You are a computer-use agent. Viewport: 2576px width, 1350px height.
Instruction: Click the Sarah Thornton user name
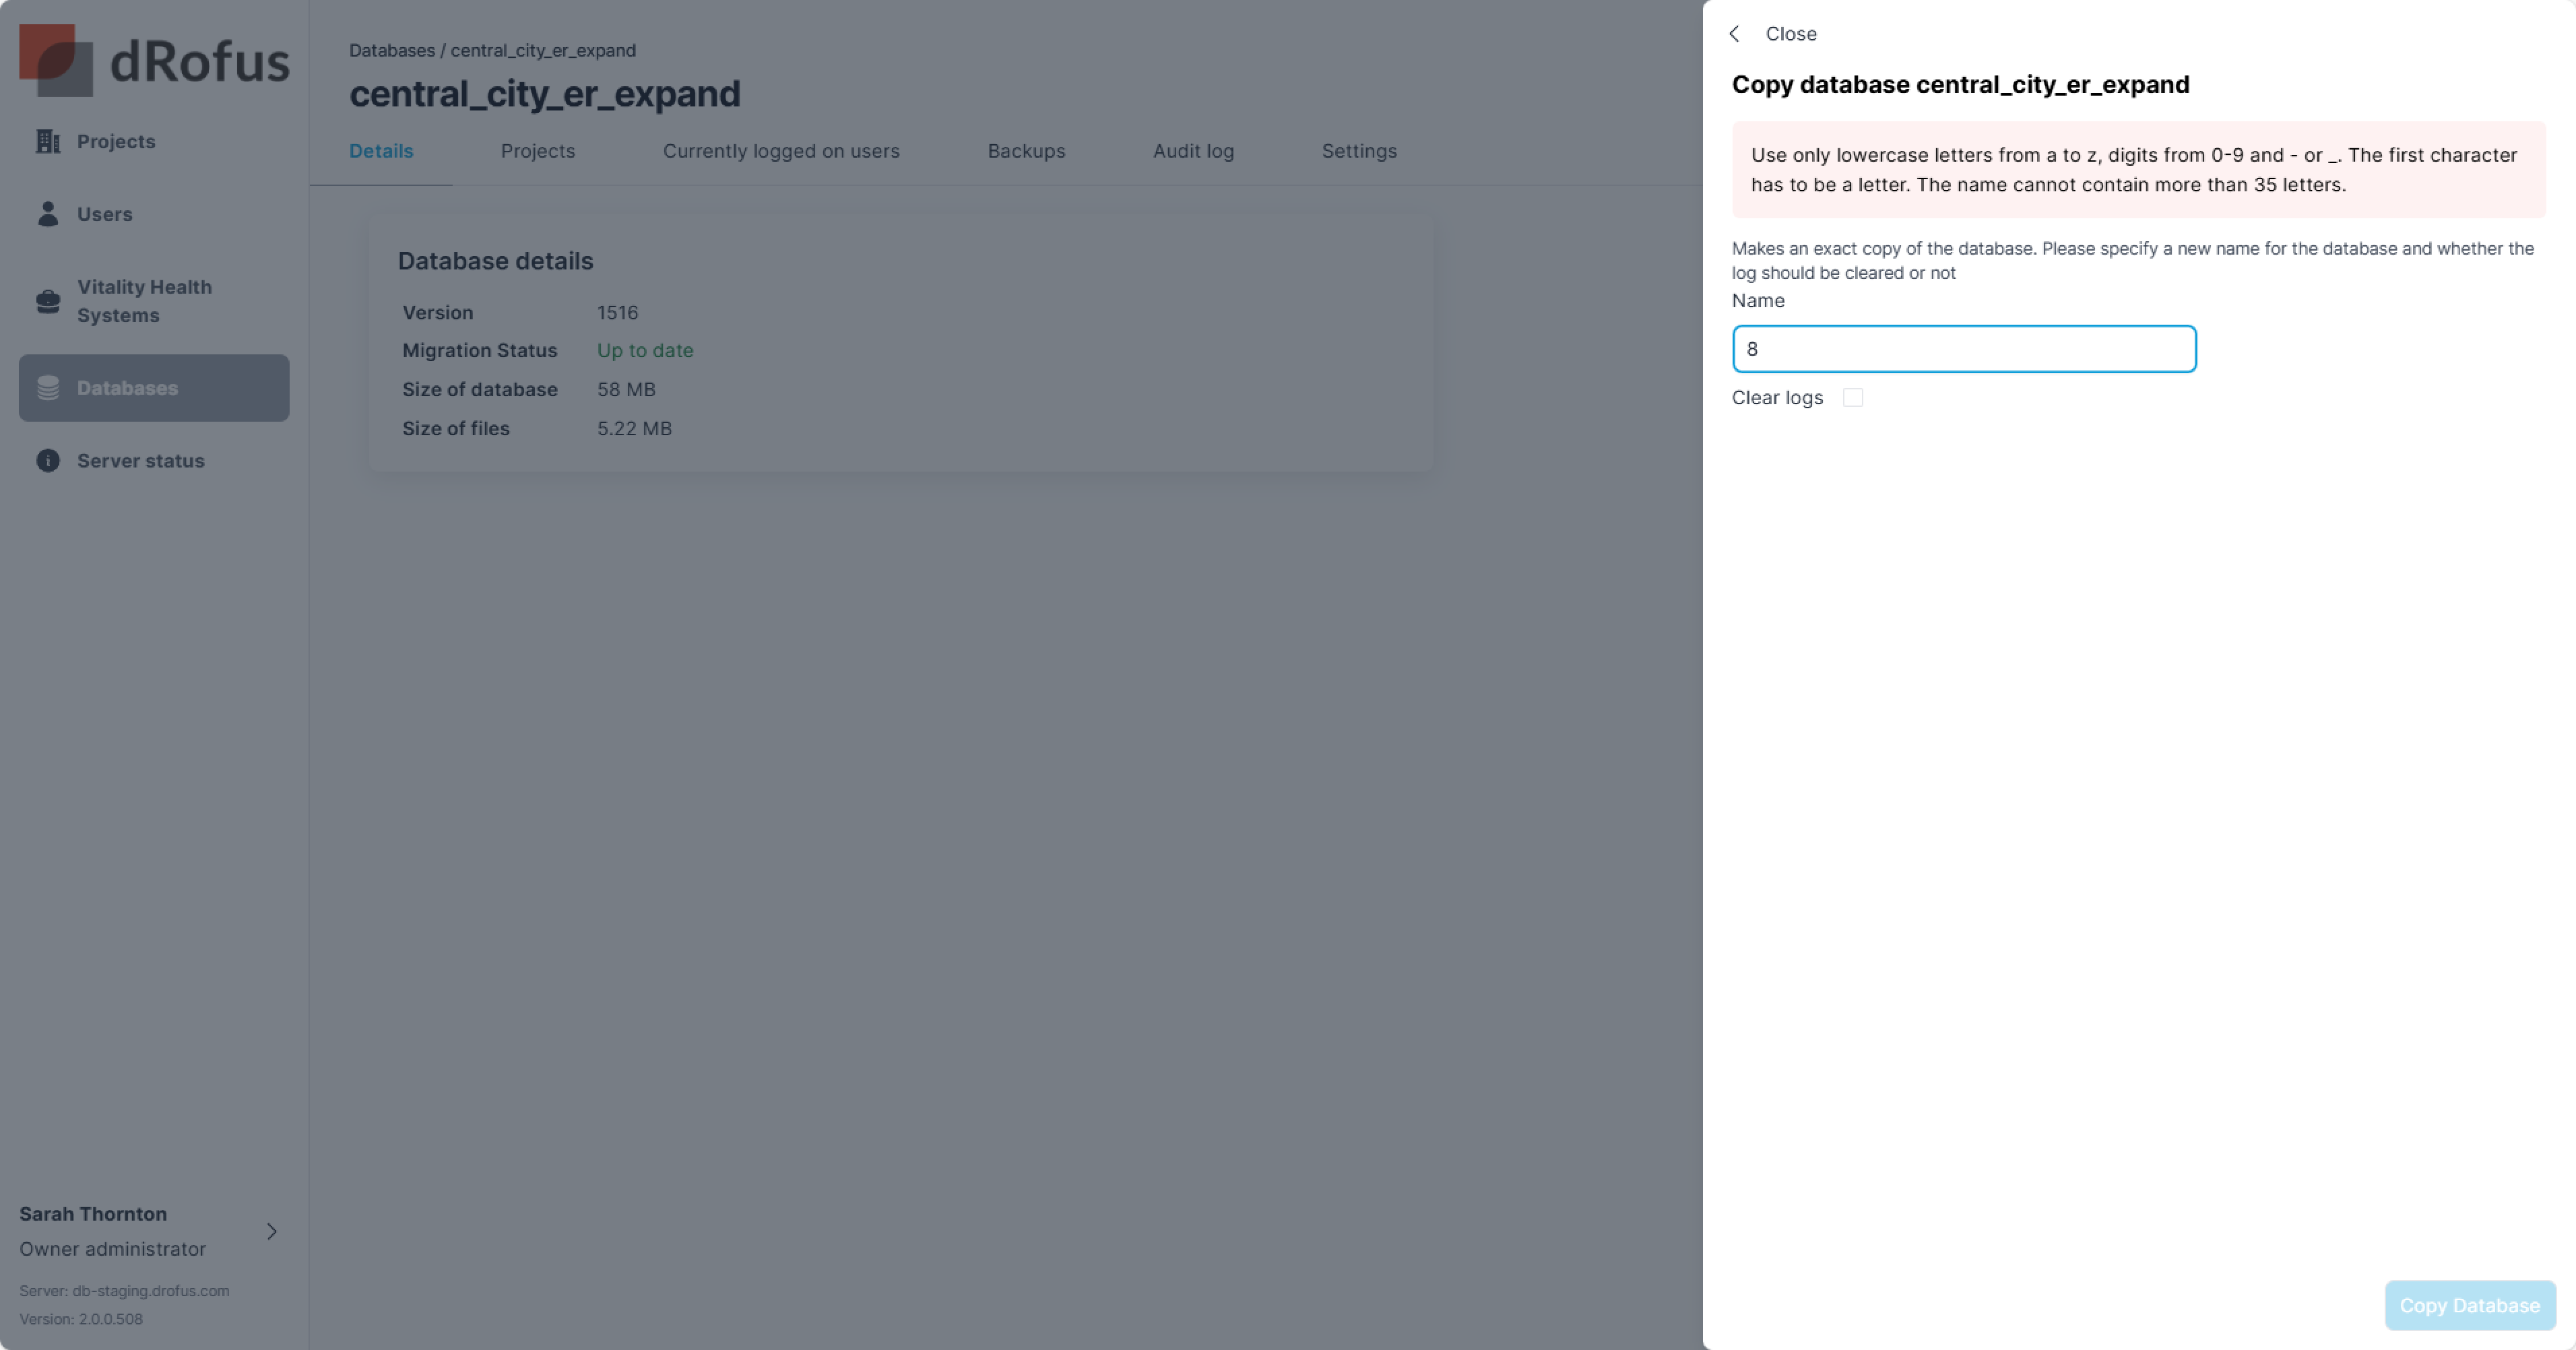pyautogui.click(x=93, y=1214)
